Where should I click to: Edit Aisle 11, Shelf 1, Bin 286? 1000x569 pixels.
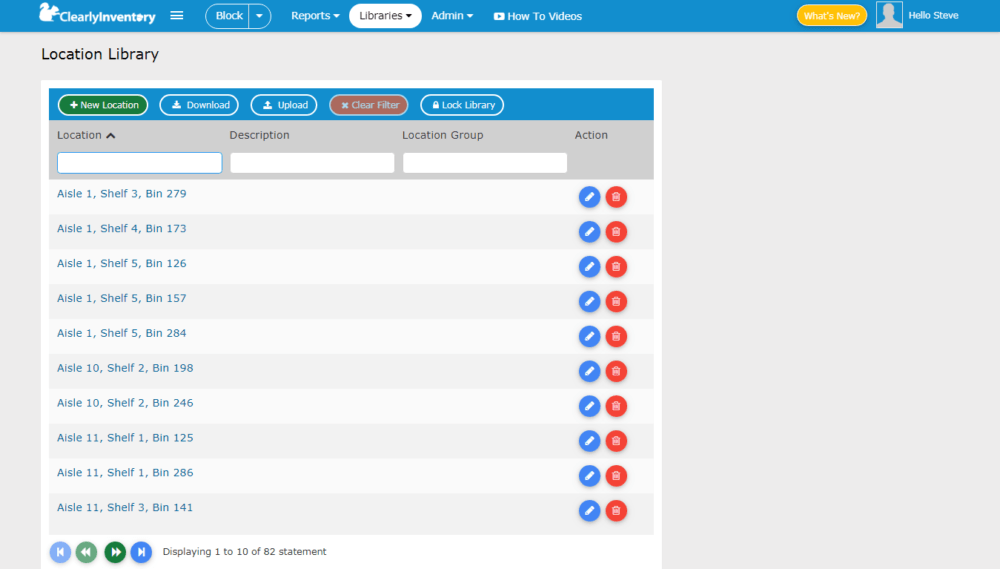pos(589,476)
